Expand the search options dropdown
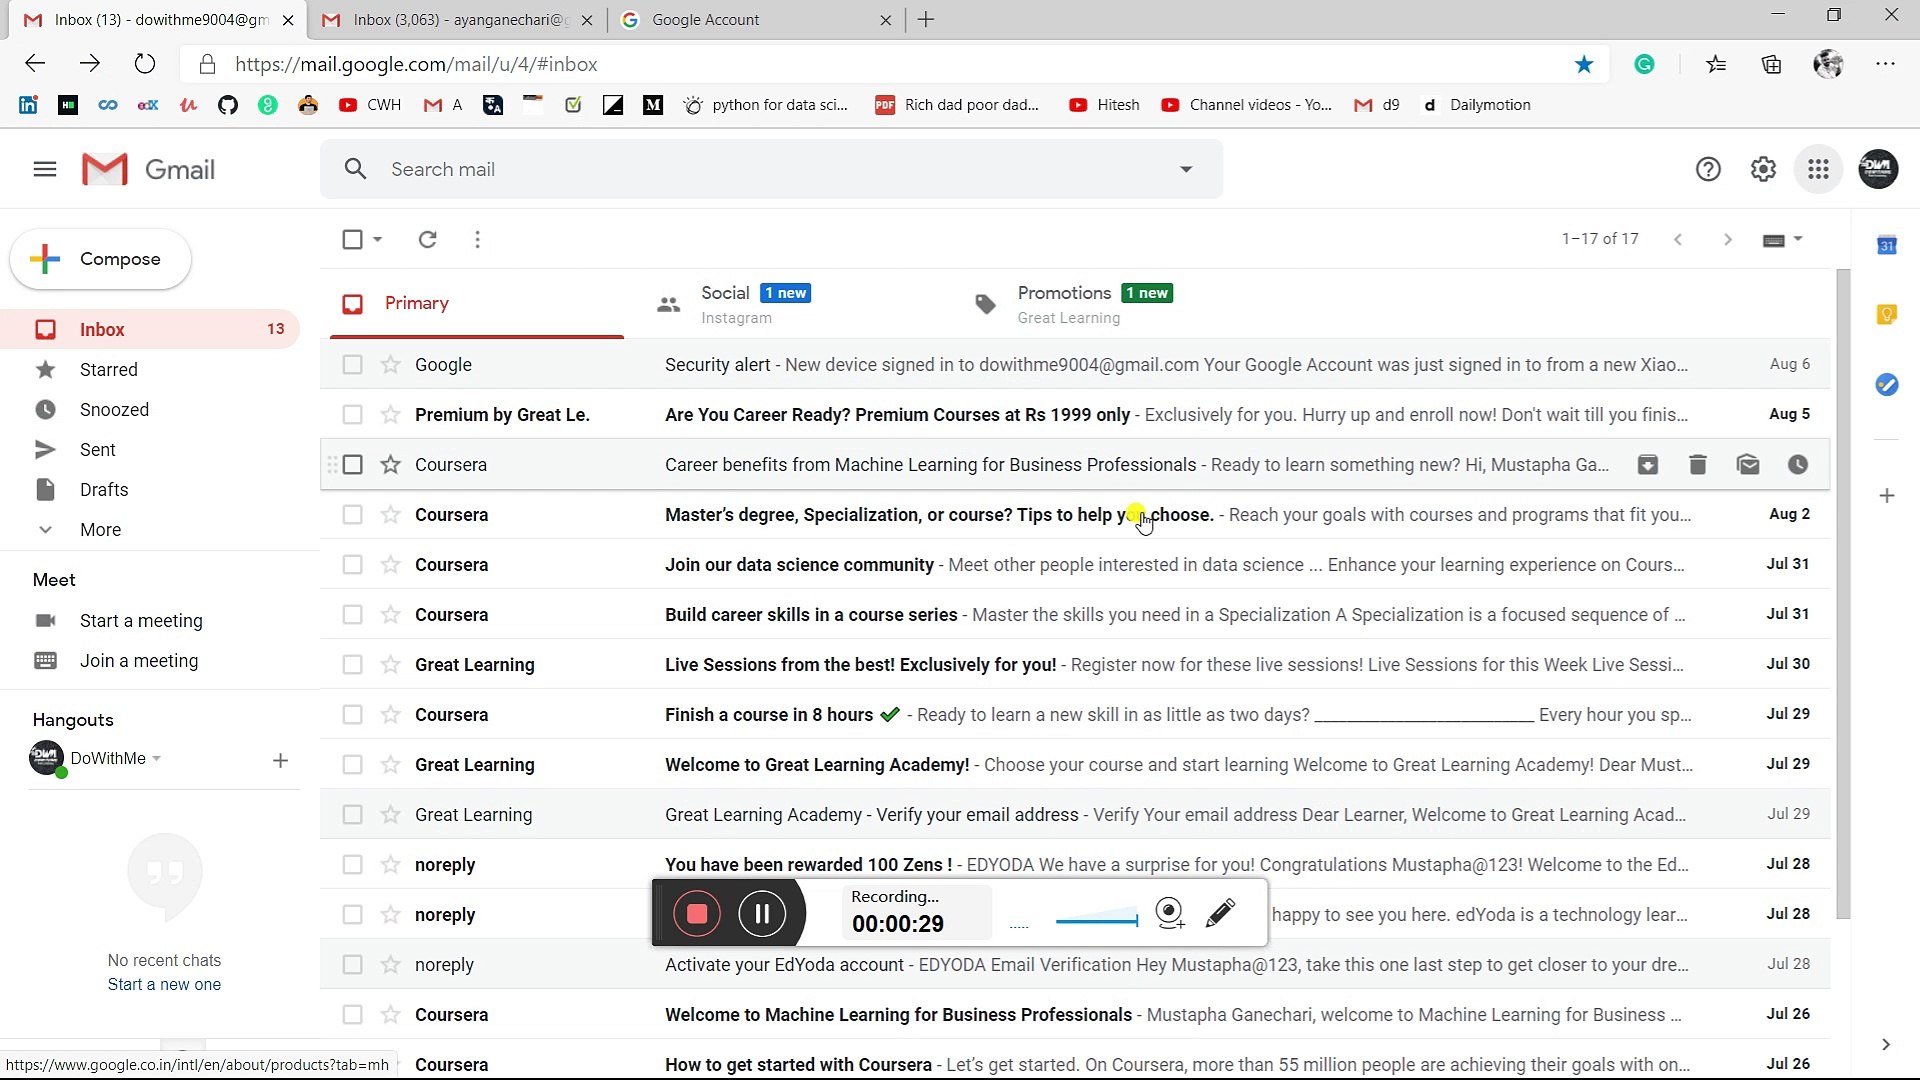The width and height of the screenshot is (1920, 1080). pos(1186,169)
